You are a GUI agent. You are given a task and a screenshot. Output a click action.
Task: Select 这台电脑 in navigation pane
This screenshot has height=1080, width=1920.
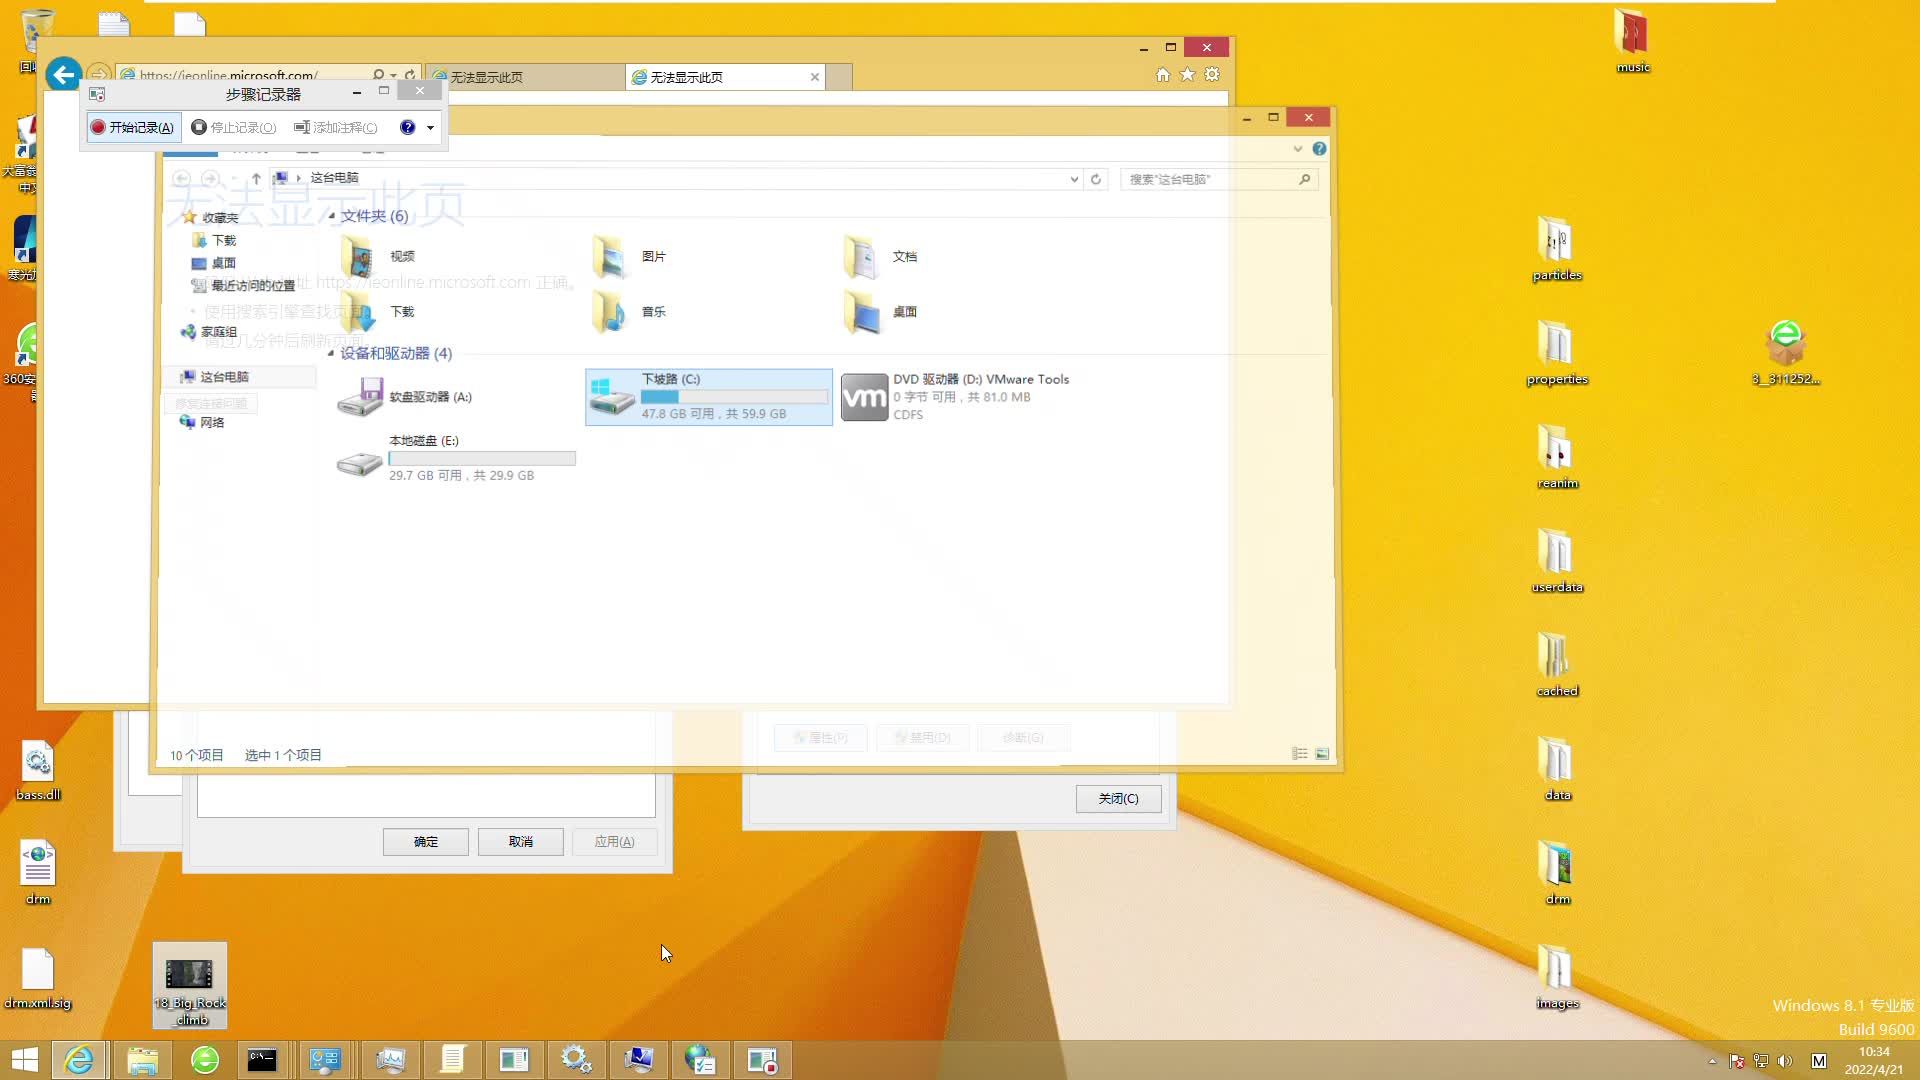[x=224, y=377]
